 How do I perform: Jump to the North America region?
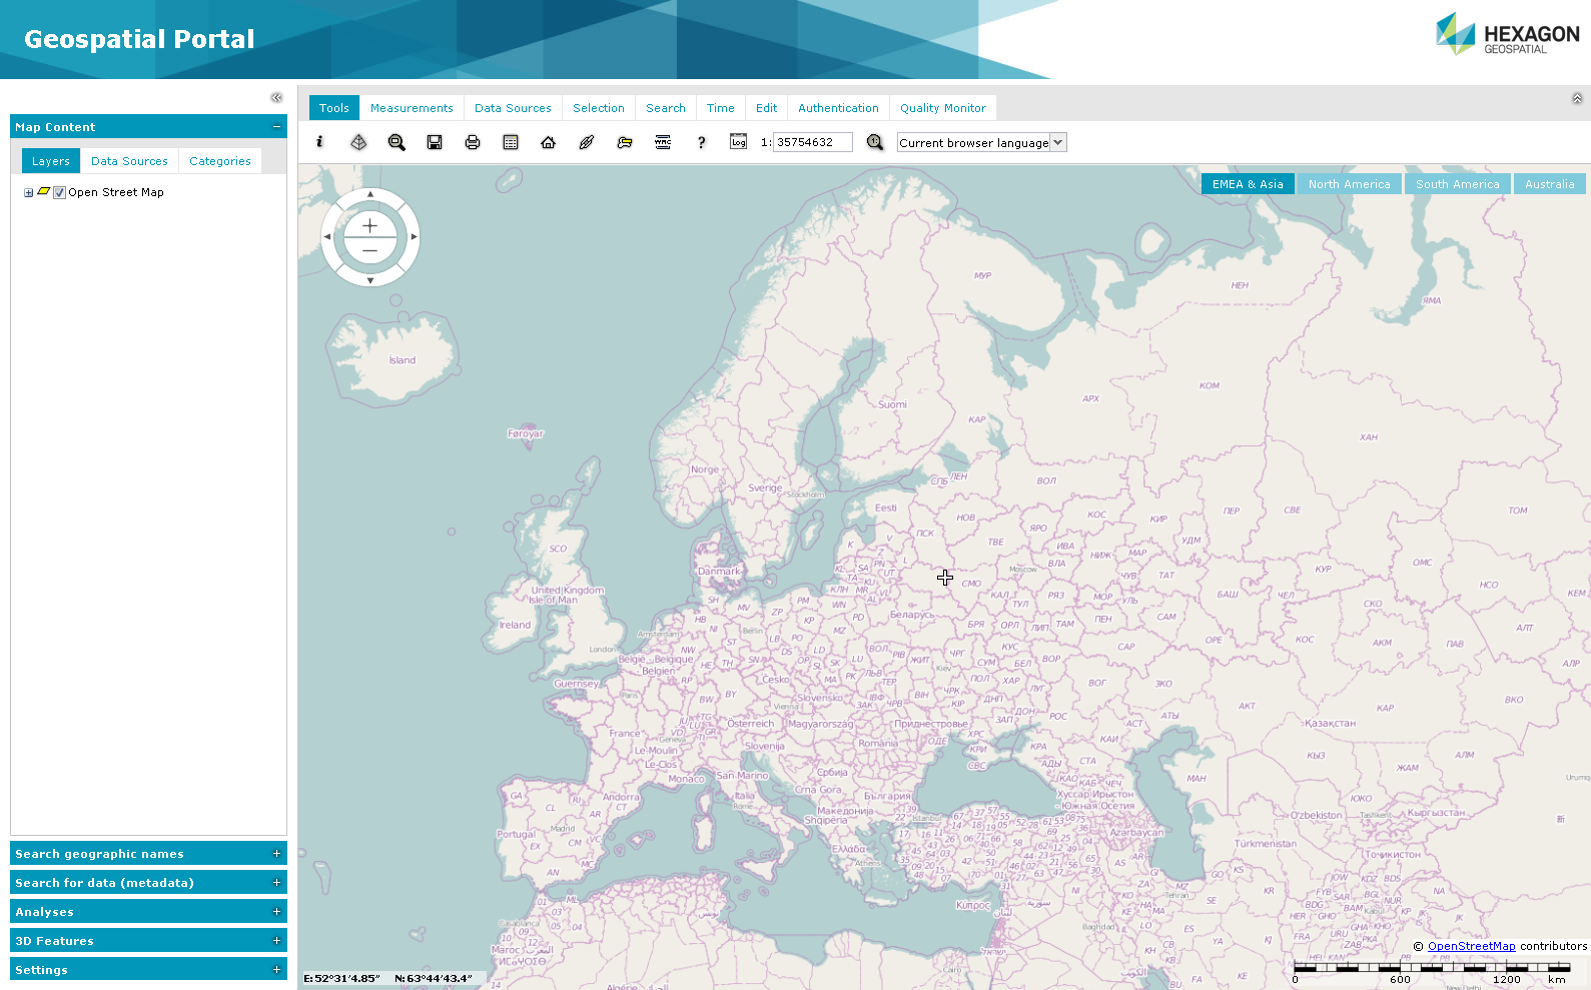(x=1349, y=184)
